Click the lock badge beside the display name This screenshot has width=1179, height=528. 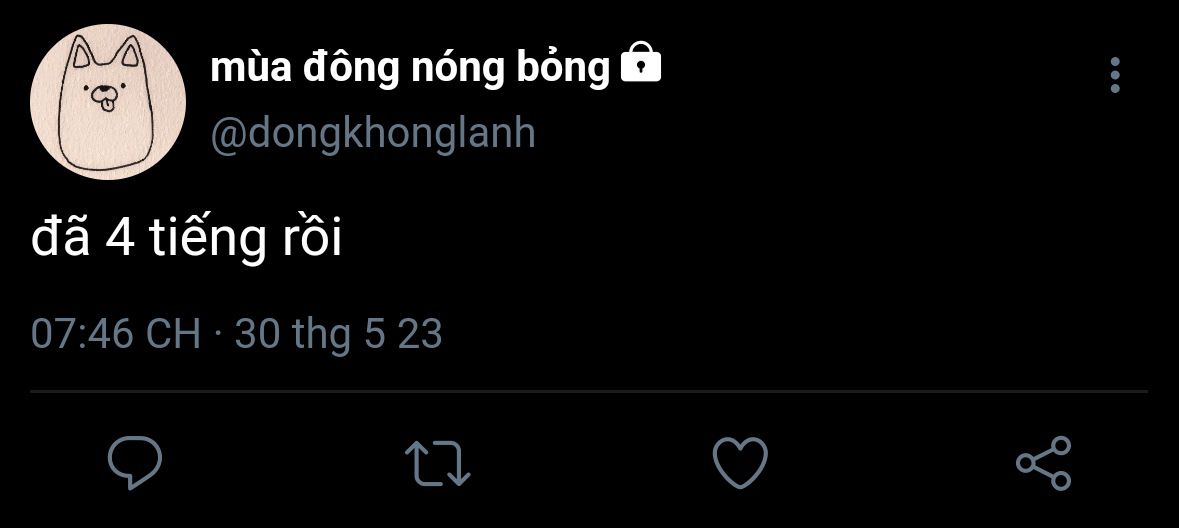click(641, 62)
